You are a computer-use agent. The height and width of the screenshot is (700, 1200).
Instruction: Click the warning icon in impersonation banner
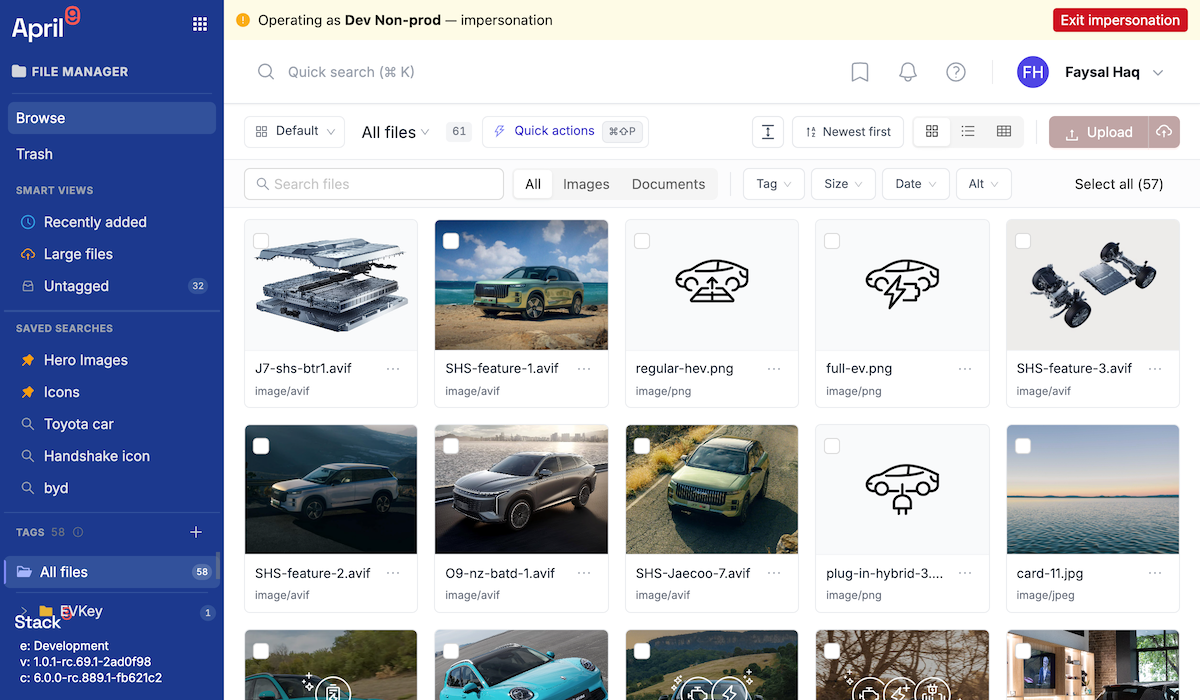click(x=243, y=20)
